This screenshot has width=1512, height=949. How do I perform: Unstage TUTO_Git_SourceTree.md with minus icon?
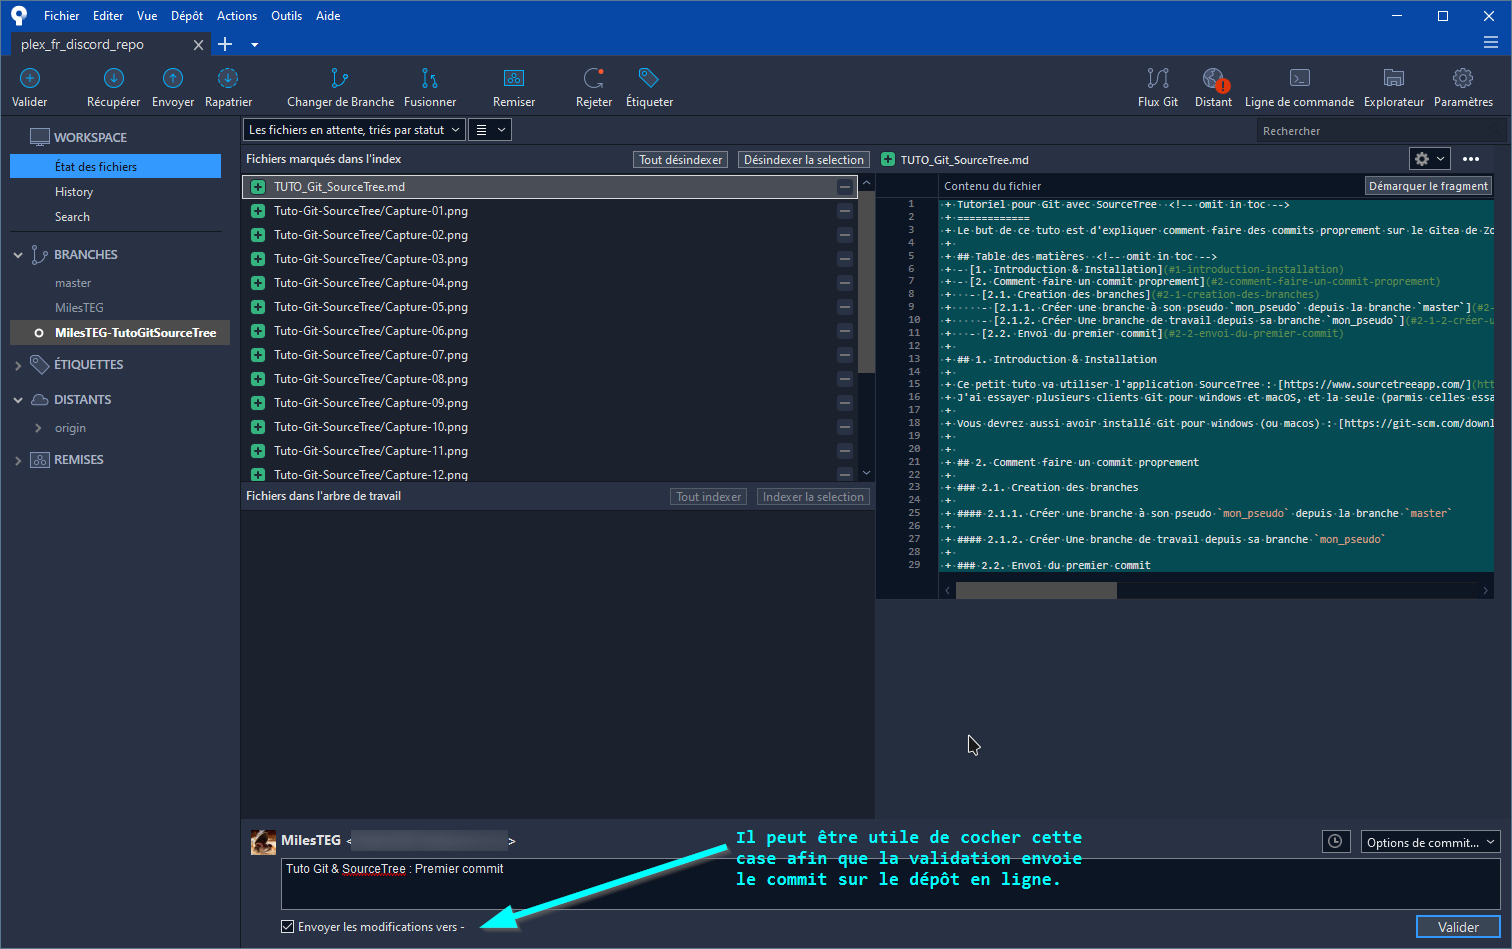pos(845,187)
